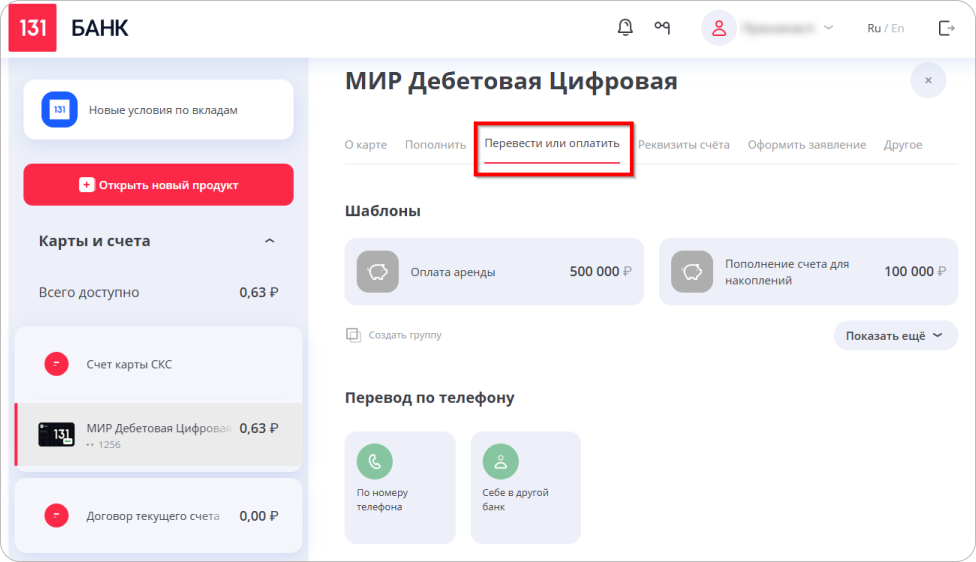Click the user profile avatar icon
Image resolution: width=976 pixels, height=562 pixels.
tap(718, 28)
